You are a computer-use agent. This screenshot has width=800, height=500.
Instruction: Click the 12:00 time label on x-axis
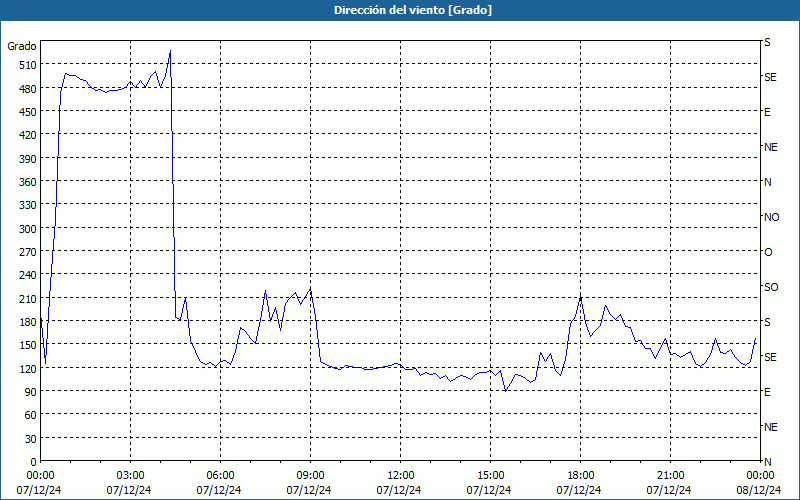coord(401,476)
